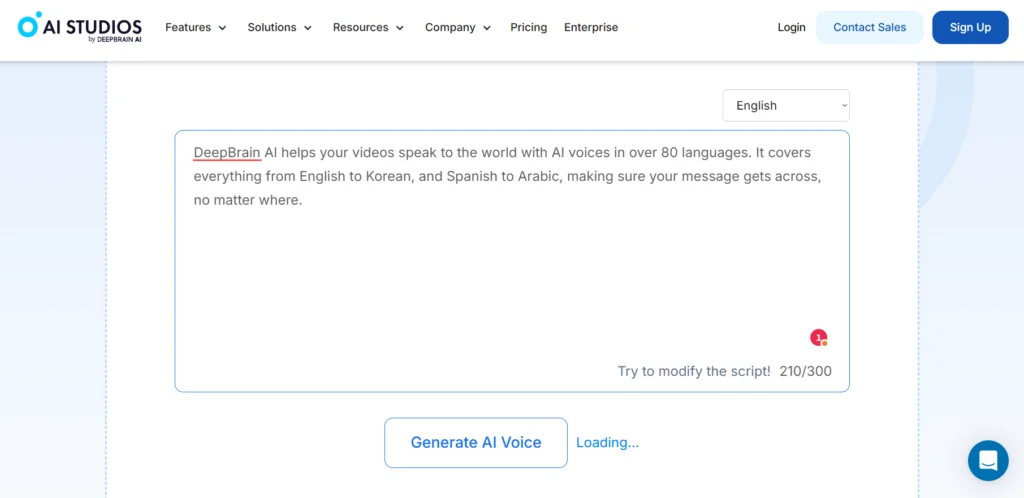Click the Login link

click(x=792, y=27)
